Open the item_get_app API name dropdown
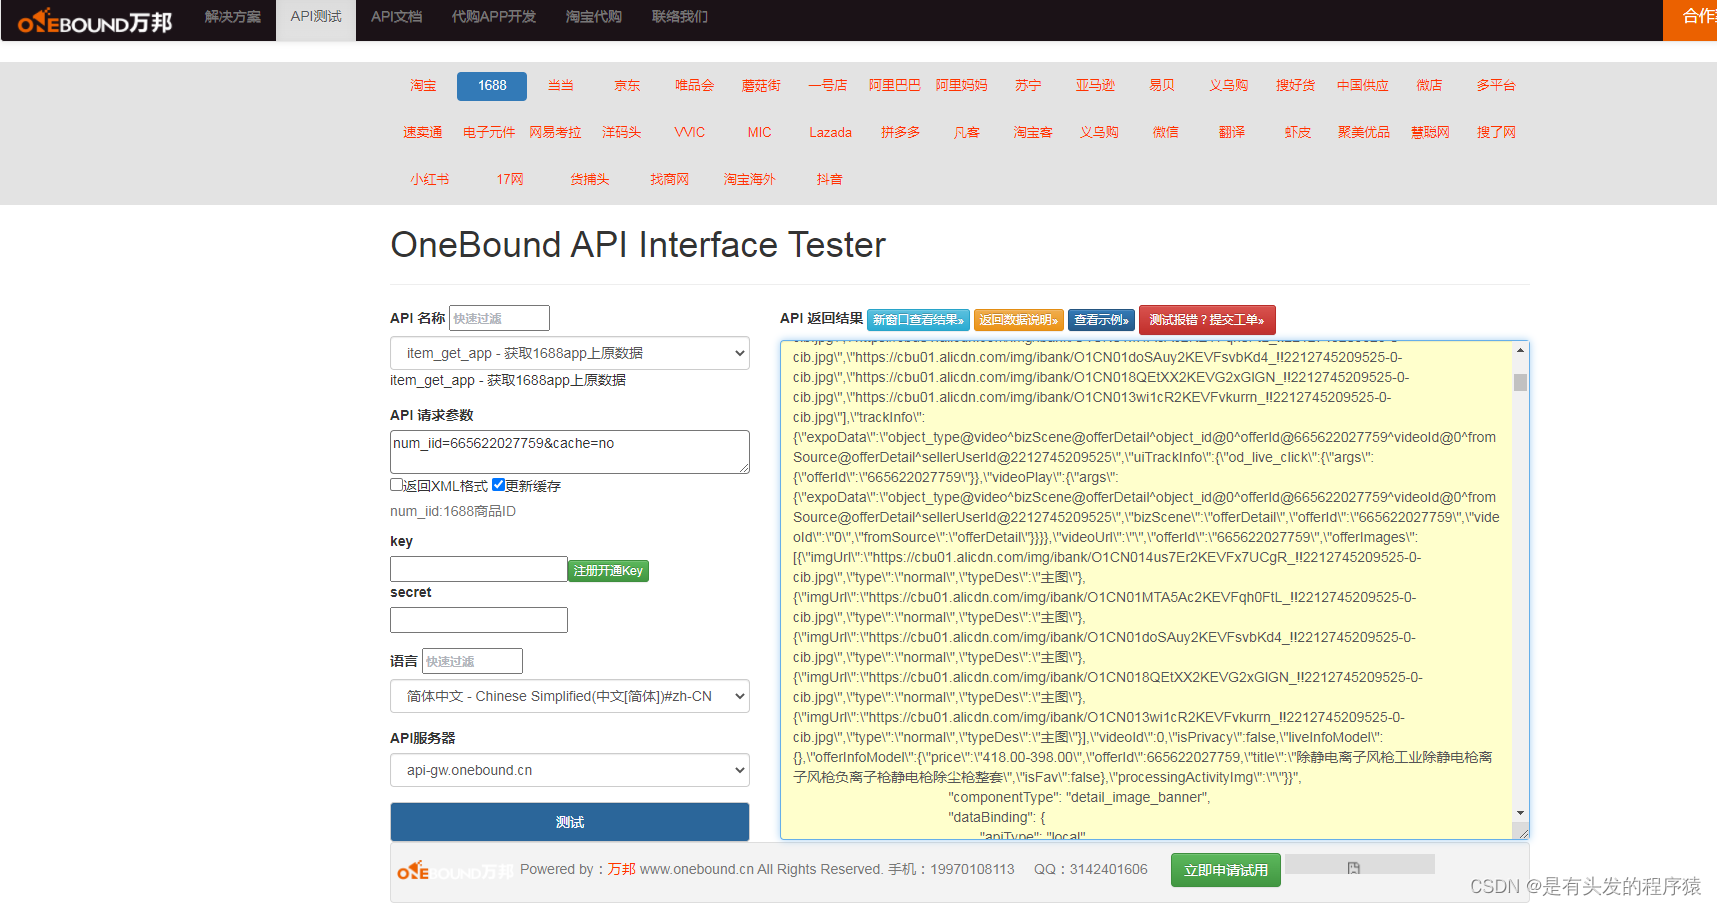1717x906 pixels. point(570,353)
